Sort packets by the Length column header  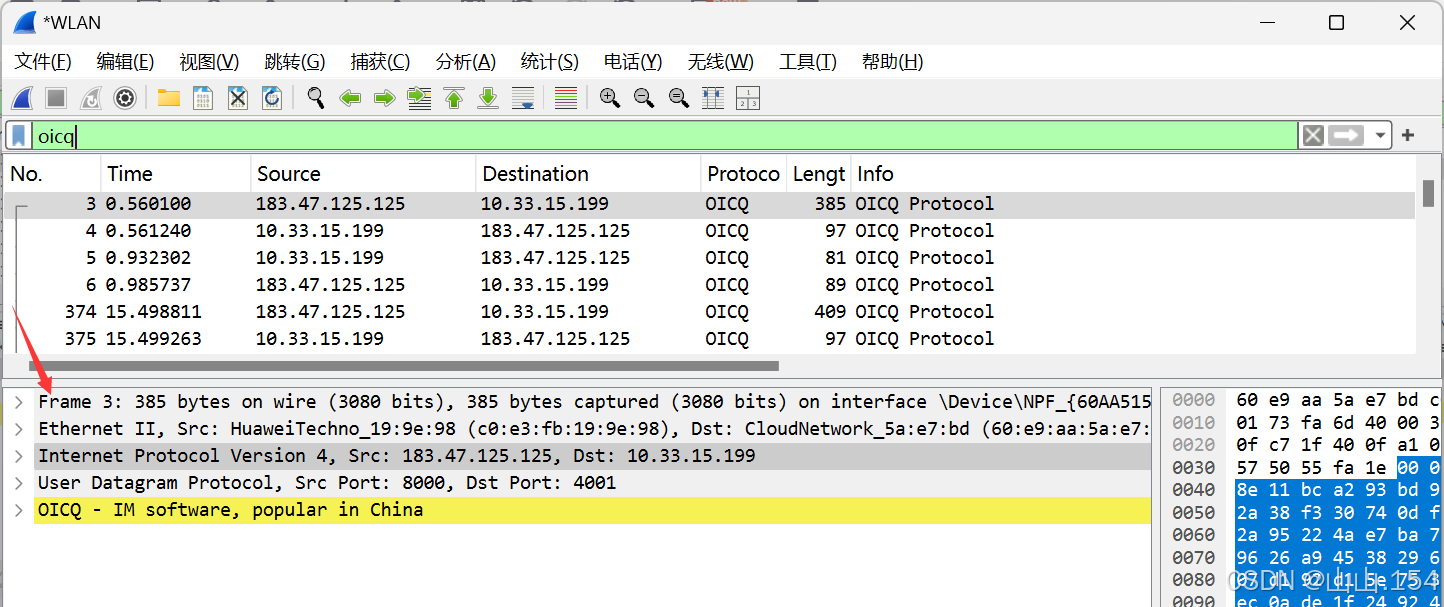[819, 174]
